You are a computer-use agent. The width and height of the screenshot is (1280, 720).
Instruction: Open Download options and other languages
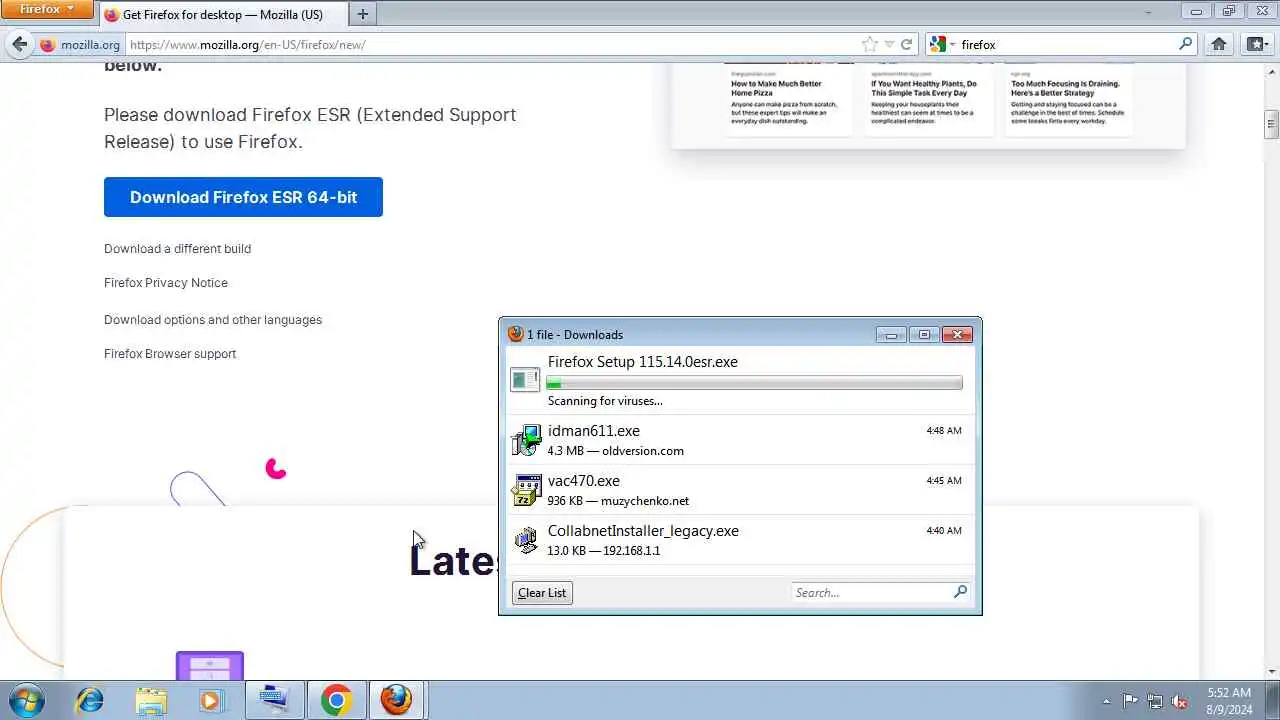(213, 319)
